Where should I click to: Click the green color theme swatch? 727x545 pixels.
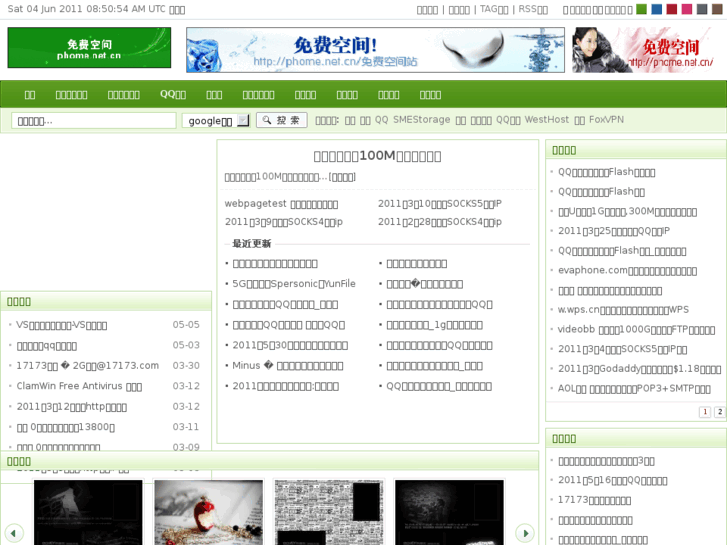642,10
